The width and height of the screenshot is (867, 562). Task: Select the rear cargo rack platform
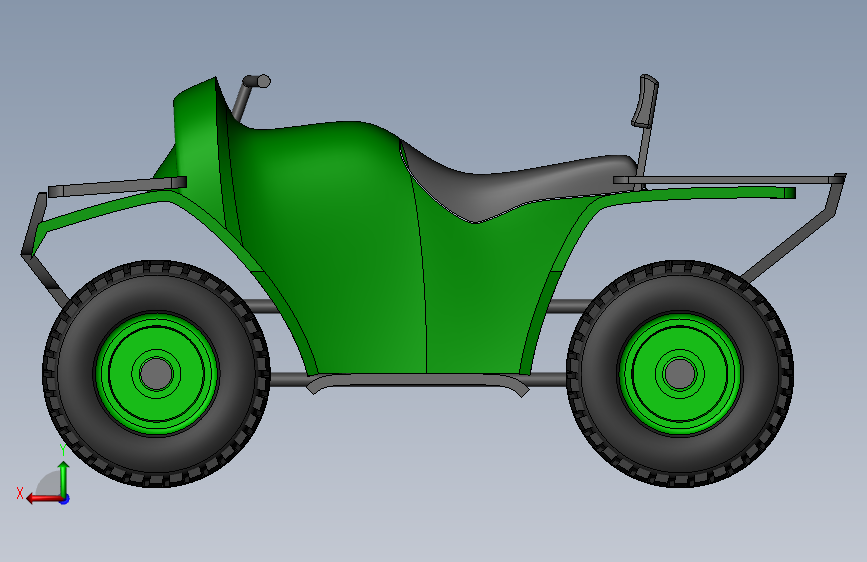[729, 180]
